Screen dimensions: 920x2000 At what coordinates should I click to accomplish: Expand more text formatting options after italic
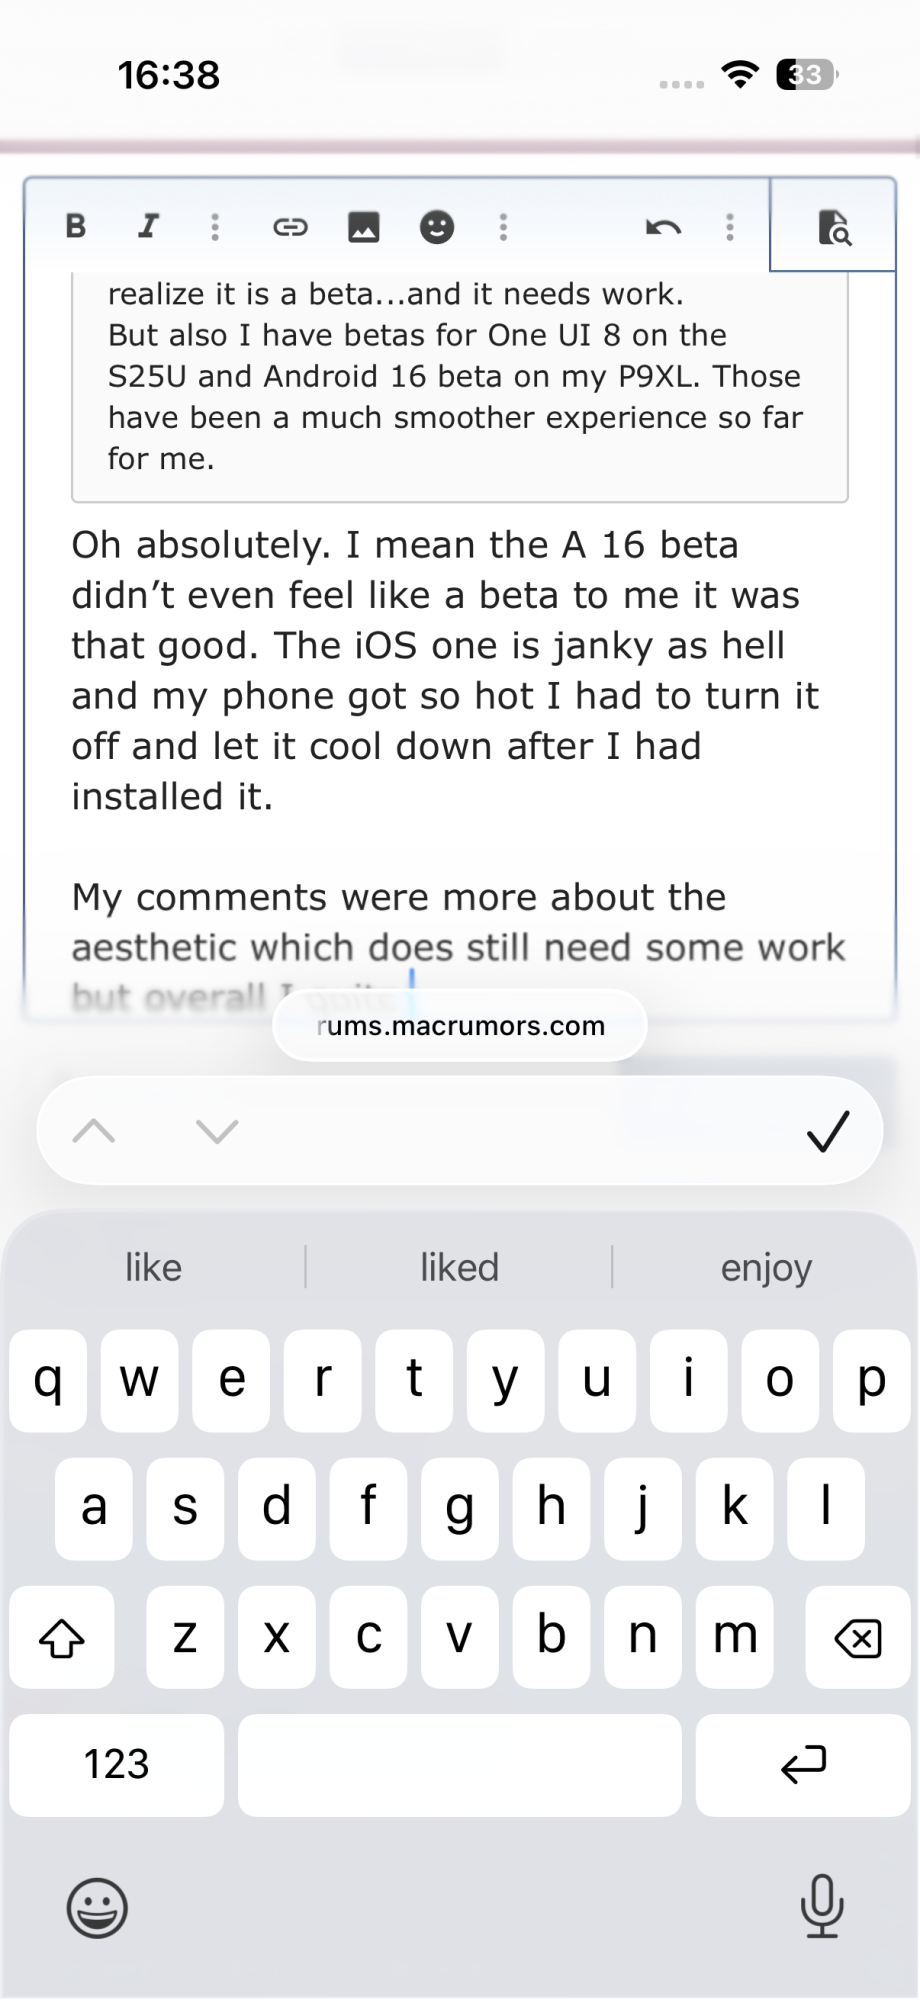[215, 227]
